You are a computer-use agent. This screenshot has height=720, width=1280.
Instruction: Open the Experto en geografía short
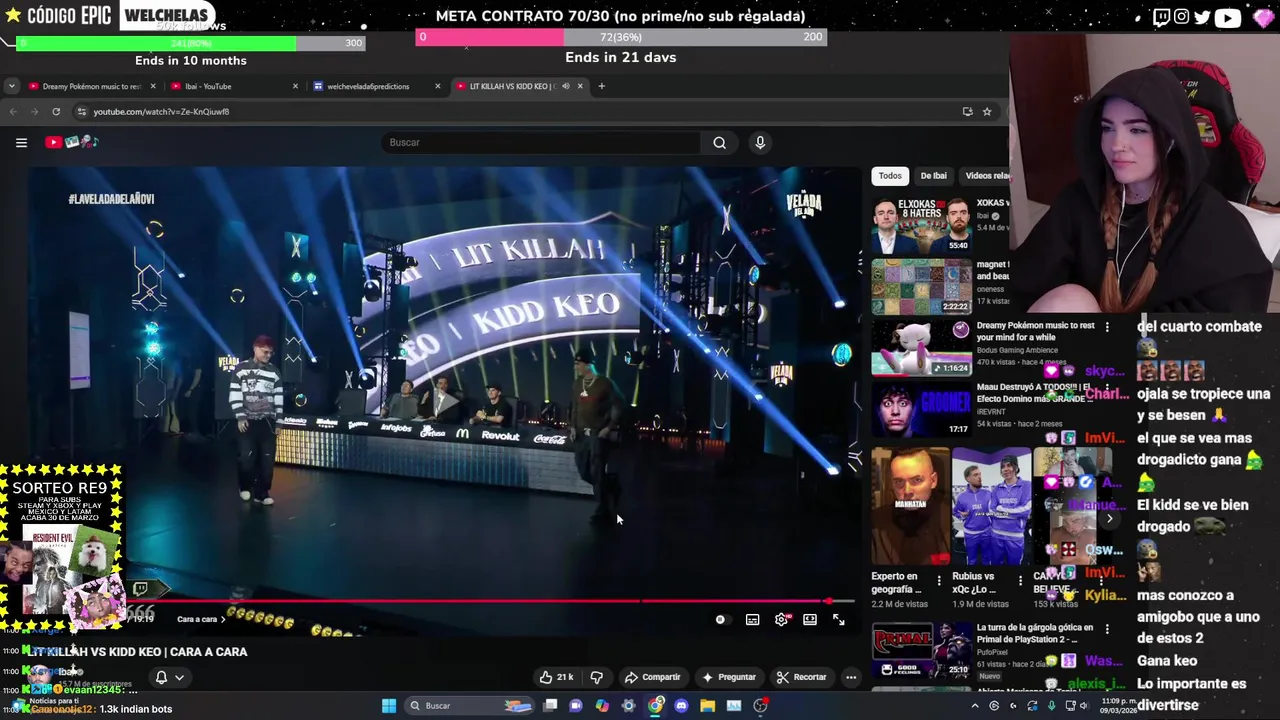(x=910, y=507)
